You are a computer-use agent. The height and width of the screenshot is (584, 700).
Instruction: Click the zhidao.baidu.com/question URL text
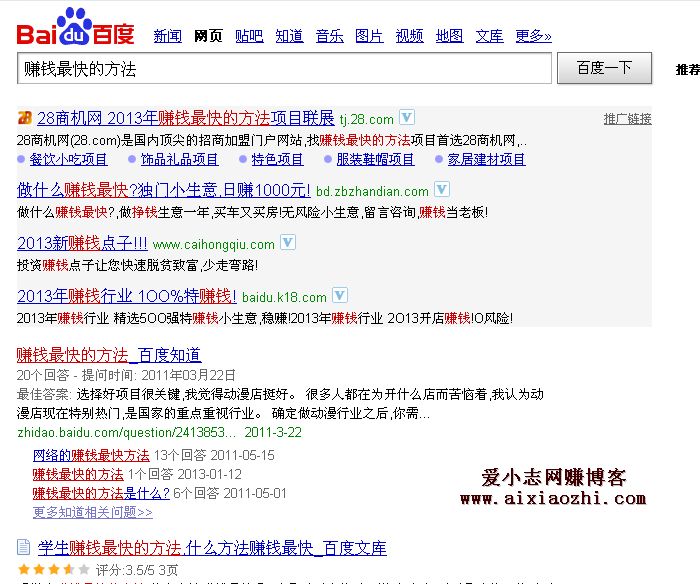(127, 433)
